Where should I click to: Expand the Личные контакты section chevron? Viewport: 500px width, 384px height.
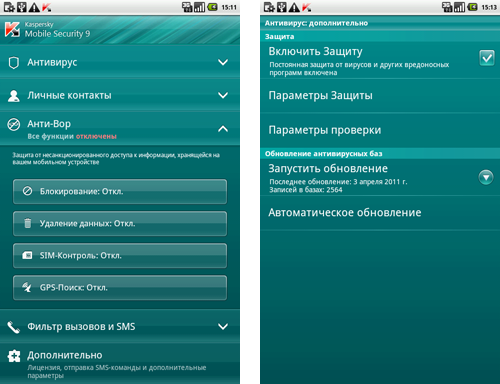(223, 95)
